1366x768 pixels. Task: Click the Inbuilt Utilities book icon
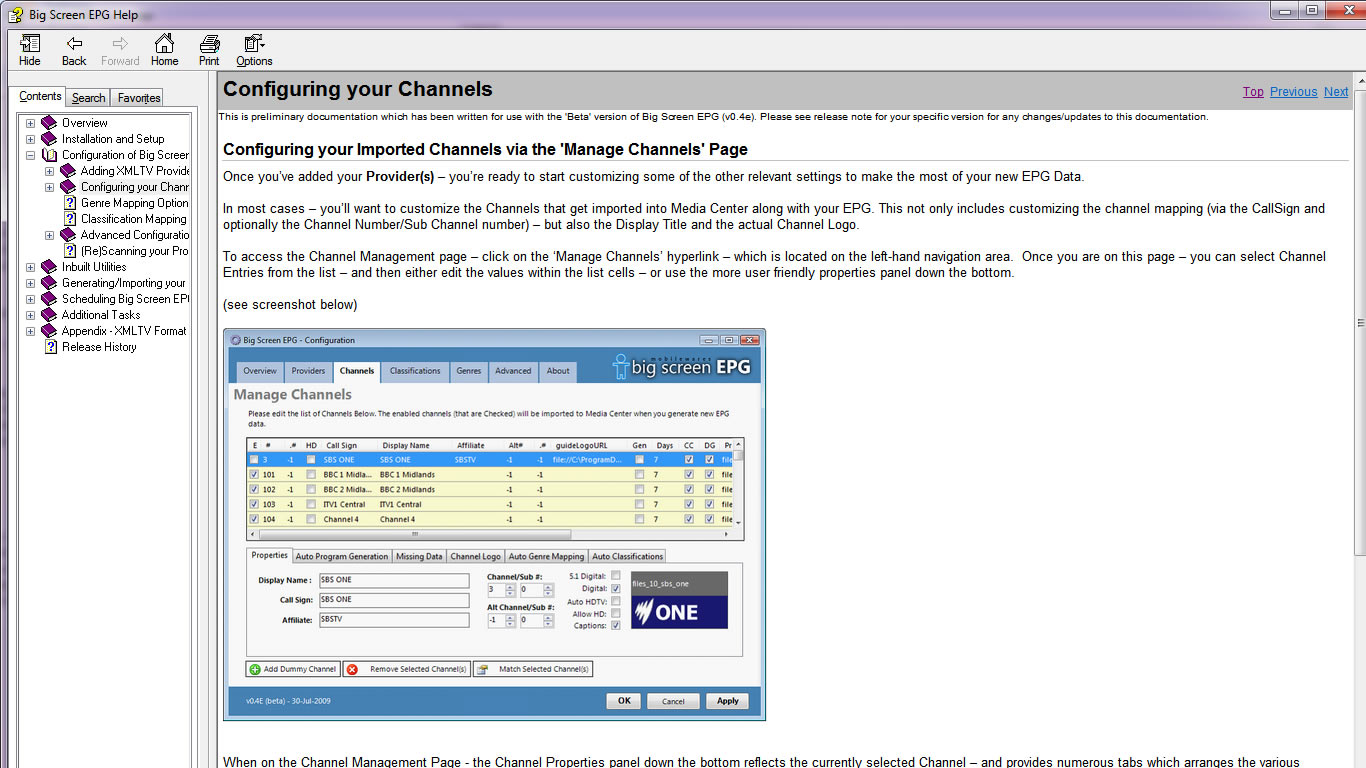pos(49,267)
